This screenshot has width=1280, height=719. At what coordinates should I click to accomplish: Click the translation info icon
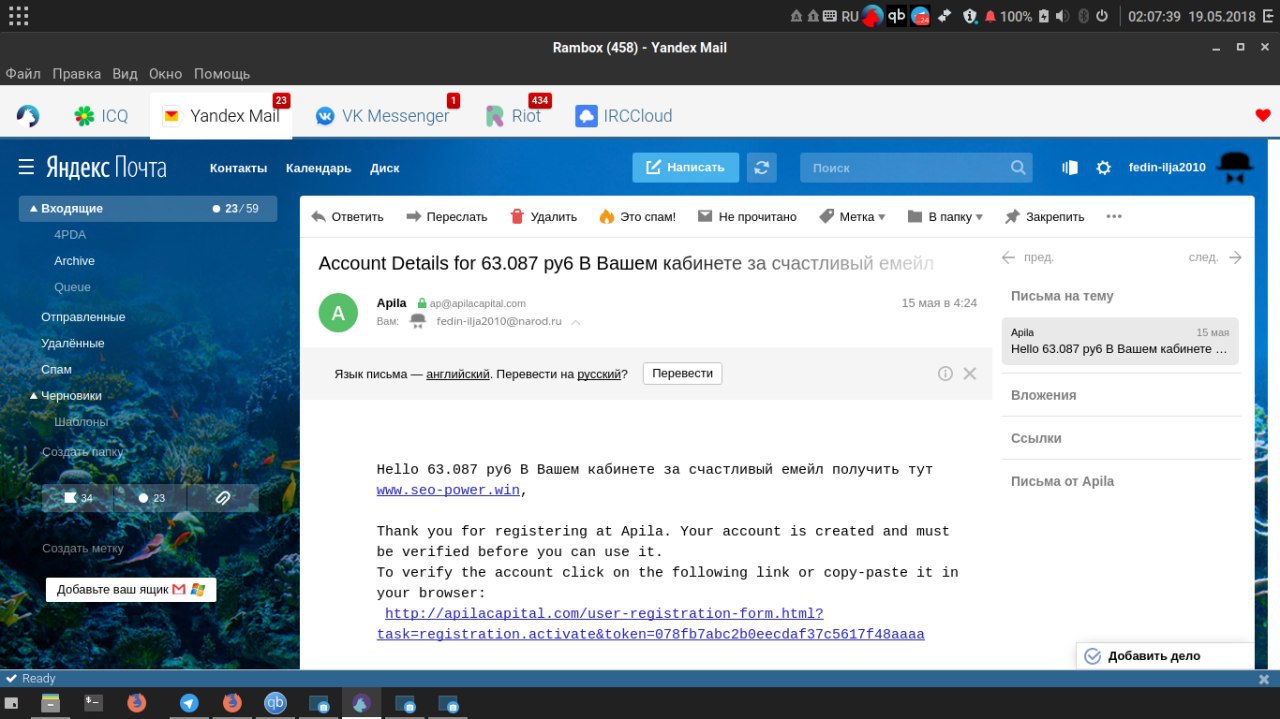(945, 373)
